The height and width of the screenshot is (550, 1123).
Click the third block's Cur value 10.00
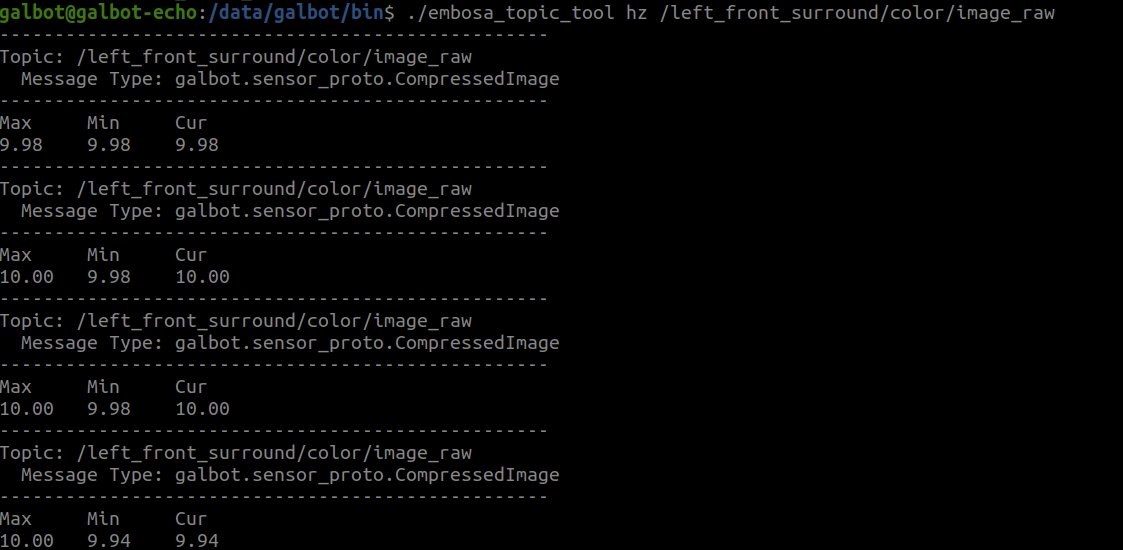[x=203, y=409]
